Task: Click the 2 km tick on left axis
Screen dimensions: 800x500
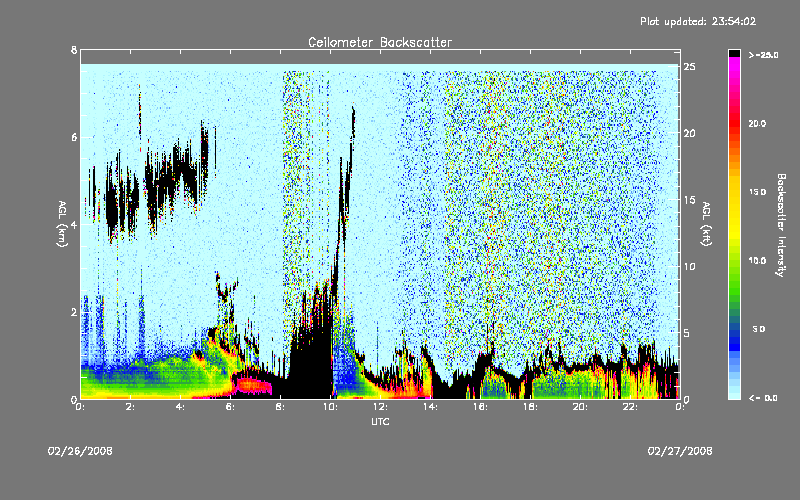Action: click(74, 312)
